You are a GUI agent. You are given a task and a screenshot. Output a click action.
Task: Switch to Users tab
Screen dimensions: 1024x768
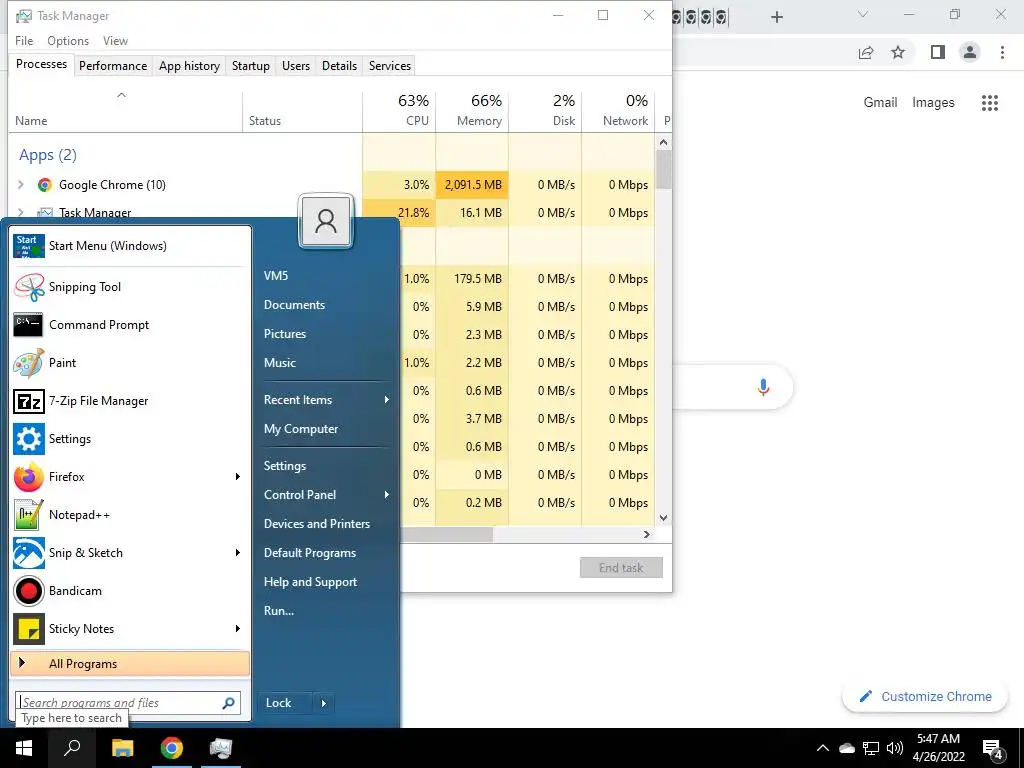click(x=296, y=66)
